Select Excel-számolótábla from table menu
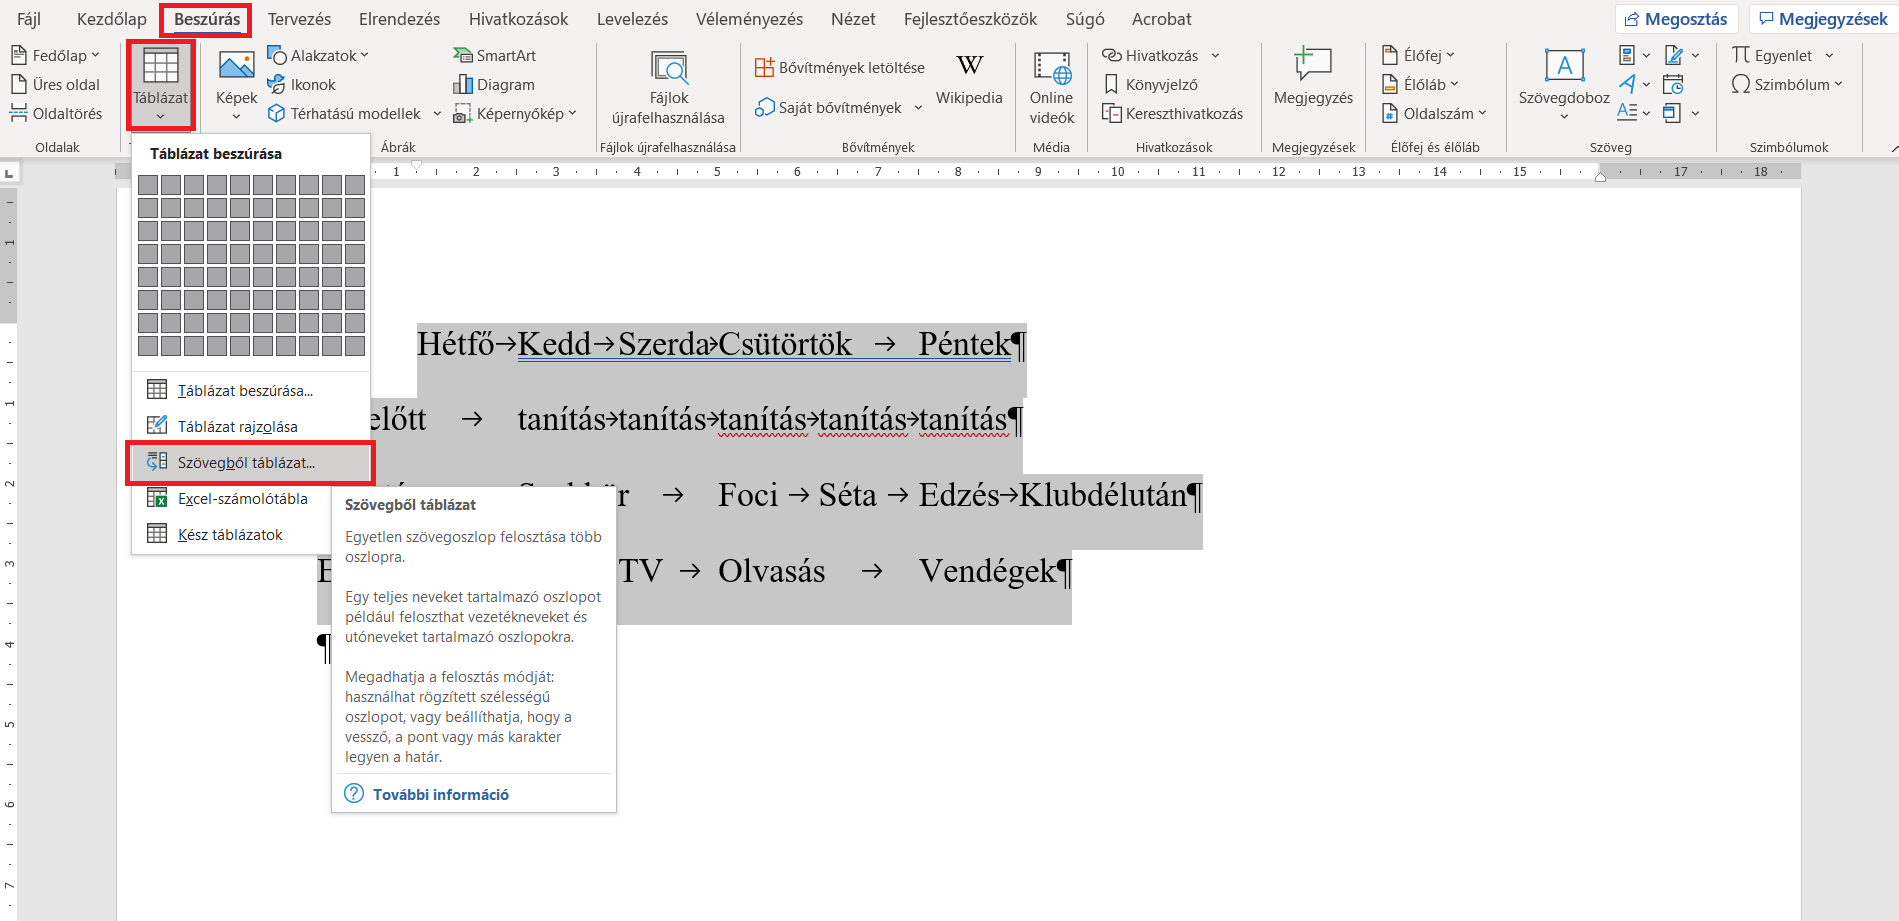The image size is (1899, 921). 242,499
